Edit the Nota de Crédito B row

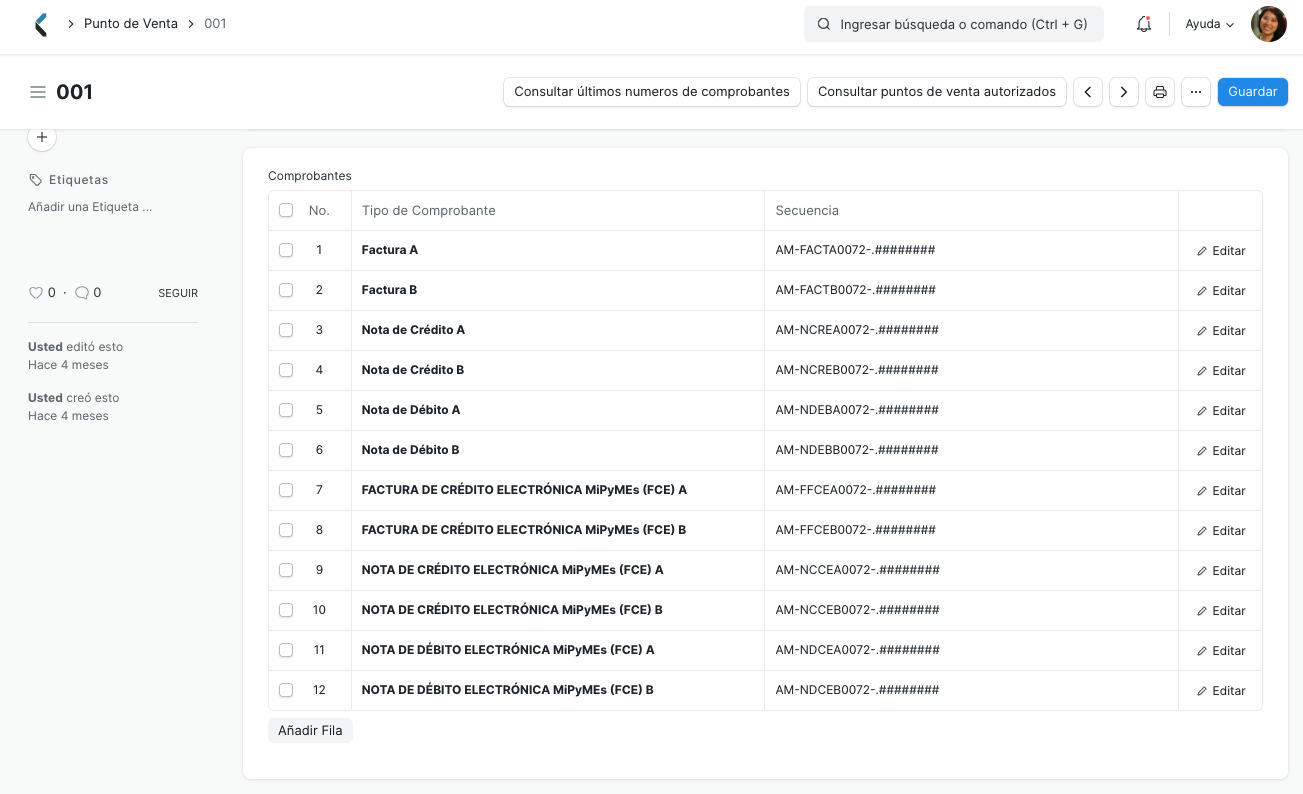click(x=1221, y=371)
